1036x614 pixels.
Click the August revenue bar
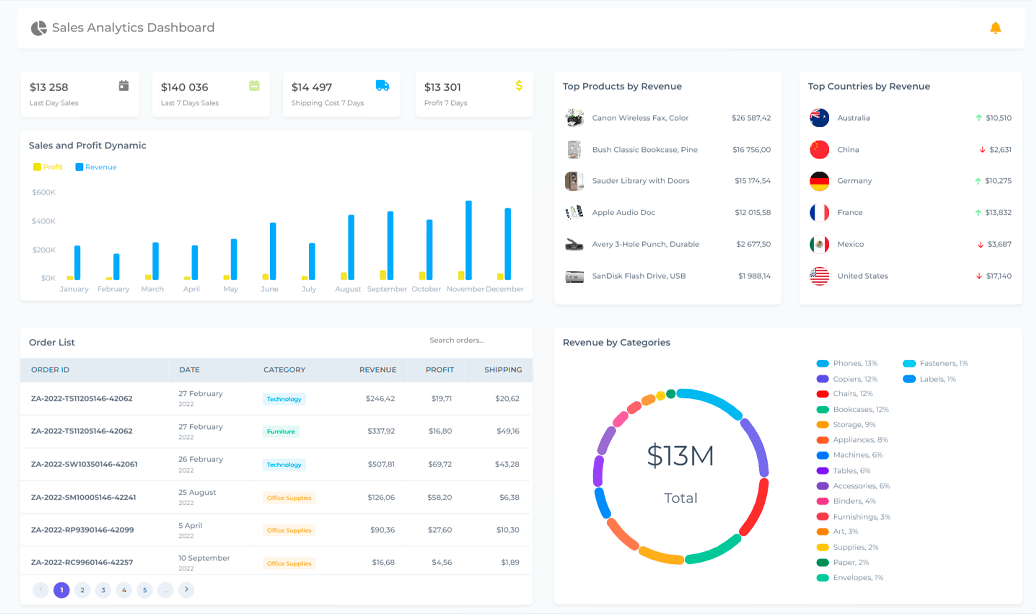click(351, 247)
